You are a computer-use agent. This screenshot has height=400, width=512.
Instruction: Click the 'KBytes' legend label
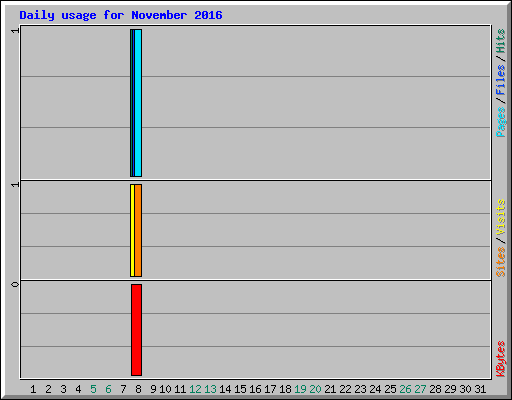(x=500, y=359)
